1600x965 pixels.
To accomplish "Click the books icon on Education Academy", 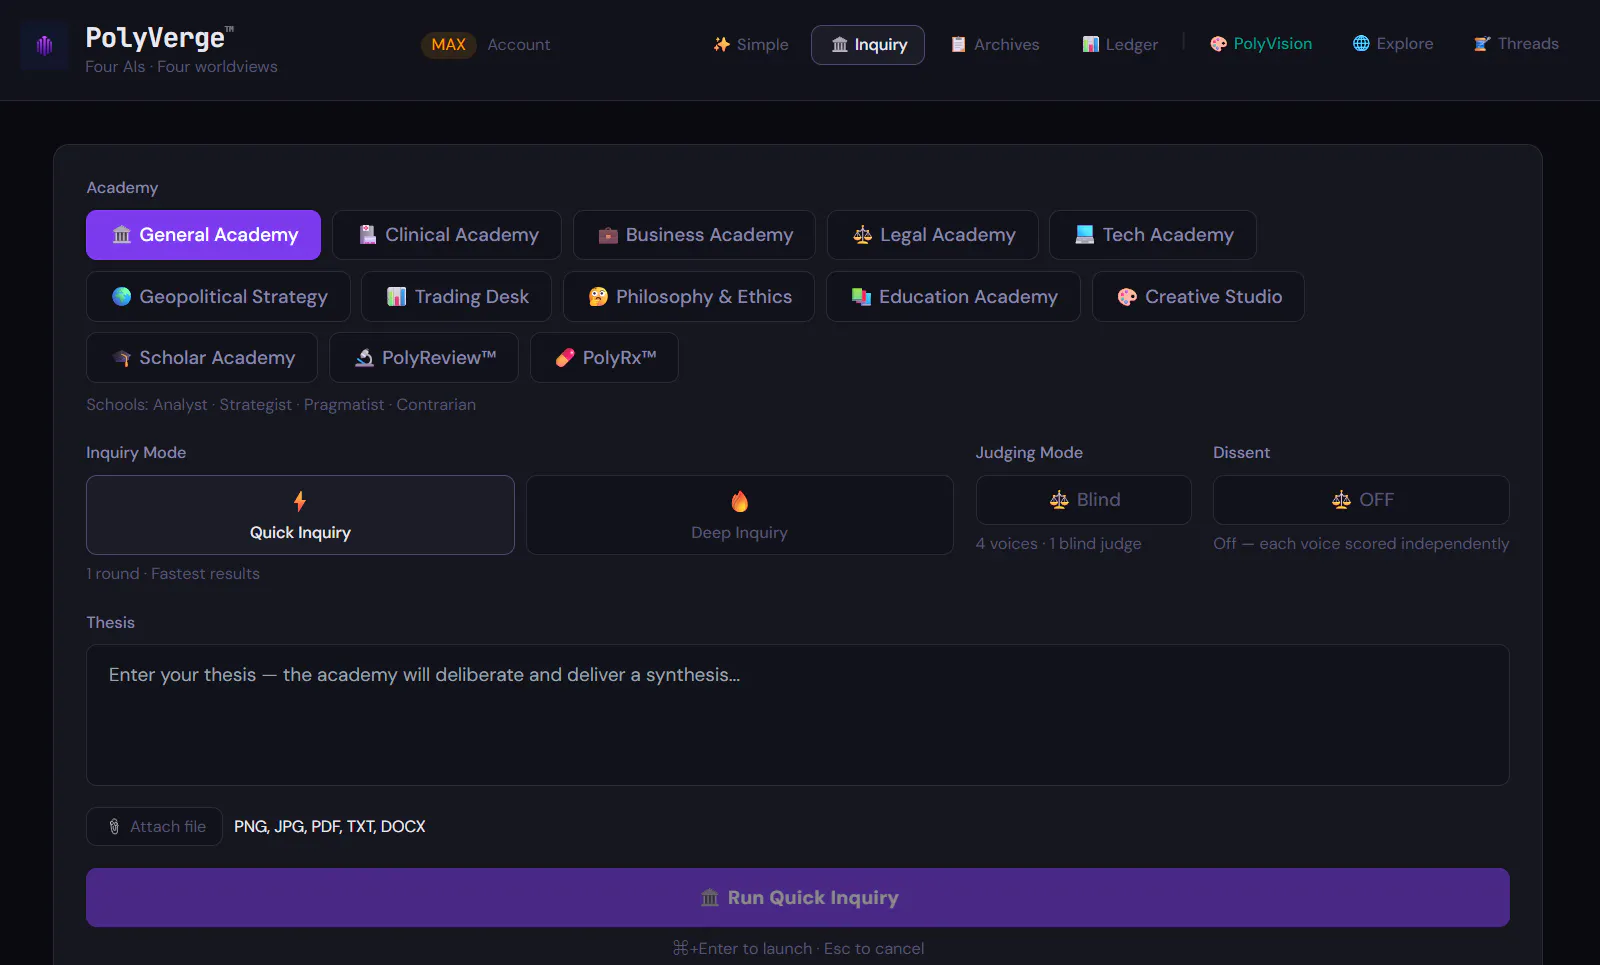I will pyautogui.click(x=861, y=297).
